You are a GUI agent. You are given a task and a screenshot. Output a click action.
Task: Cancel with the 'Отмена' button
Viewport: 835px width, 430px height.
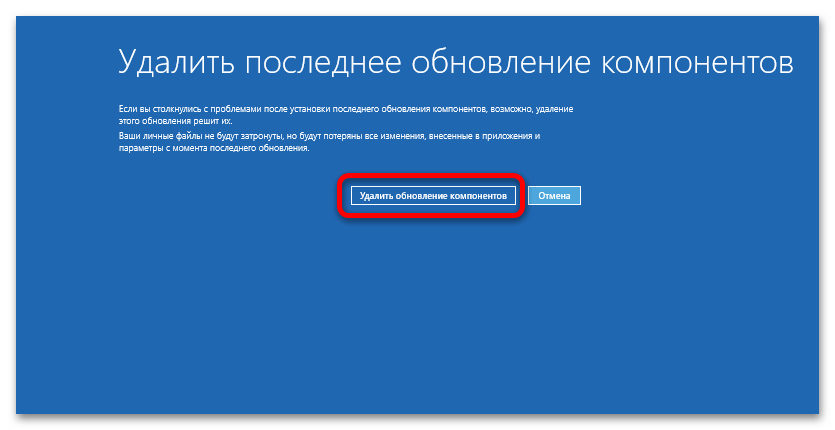tap(554, 196)
